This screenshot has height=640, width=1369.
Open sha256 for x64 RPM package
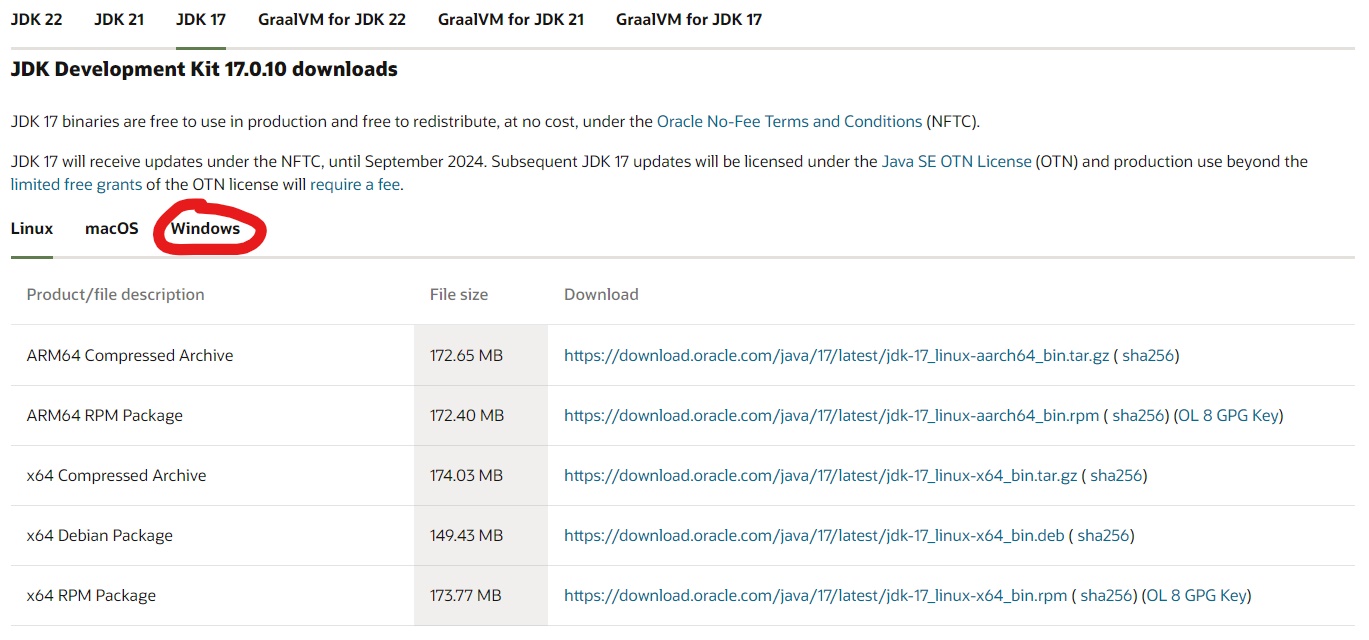coord(1106,595)
